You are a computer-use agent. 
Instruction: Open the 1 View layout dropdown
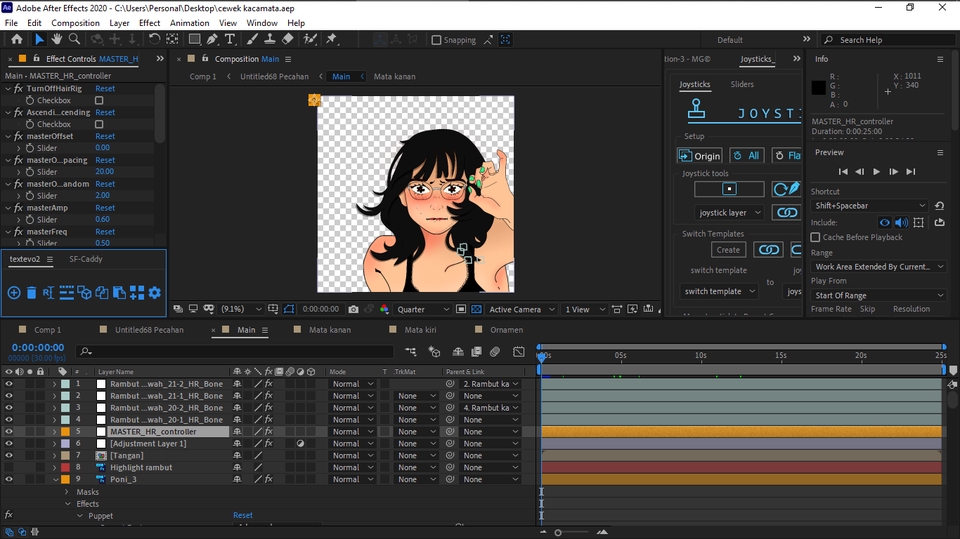coord(585,309)
